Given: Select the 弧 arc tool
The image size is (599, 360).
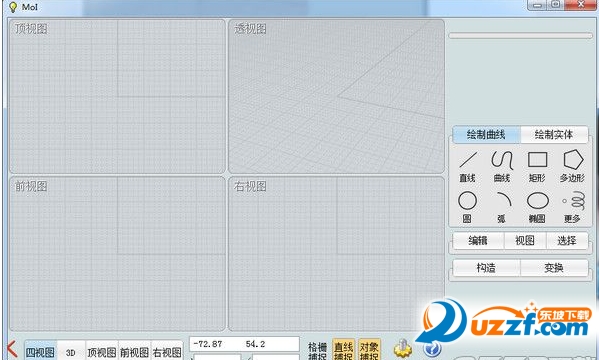Looking at the screenshot, I should tap(502, 207).
